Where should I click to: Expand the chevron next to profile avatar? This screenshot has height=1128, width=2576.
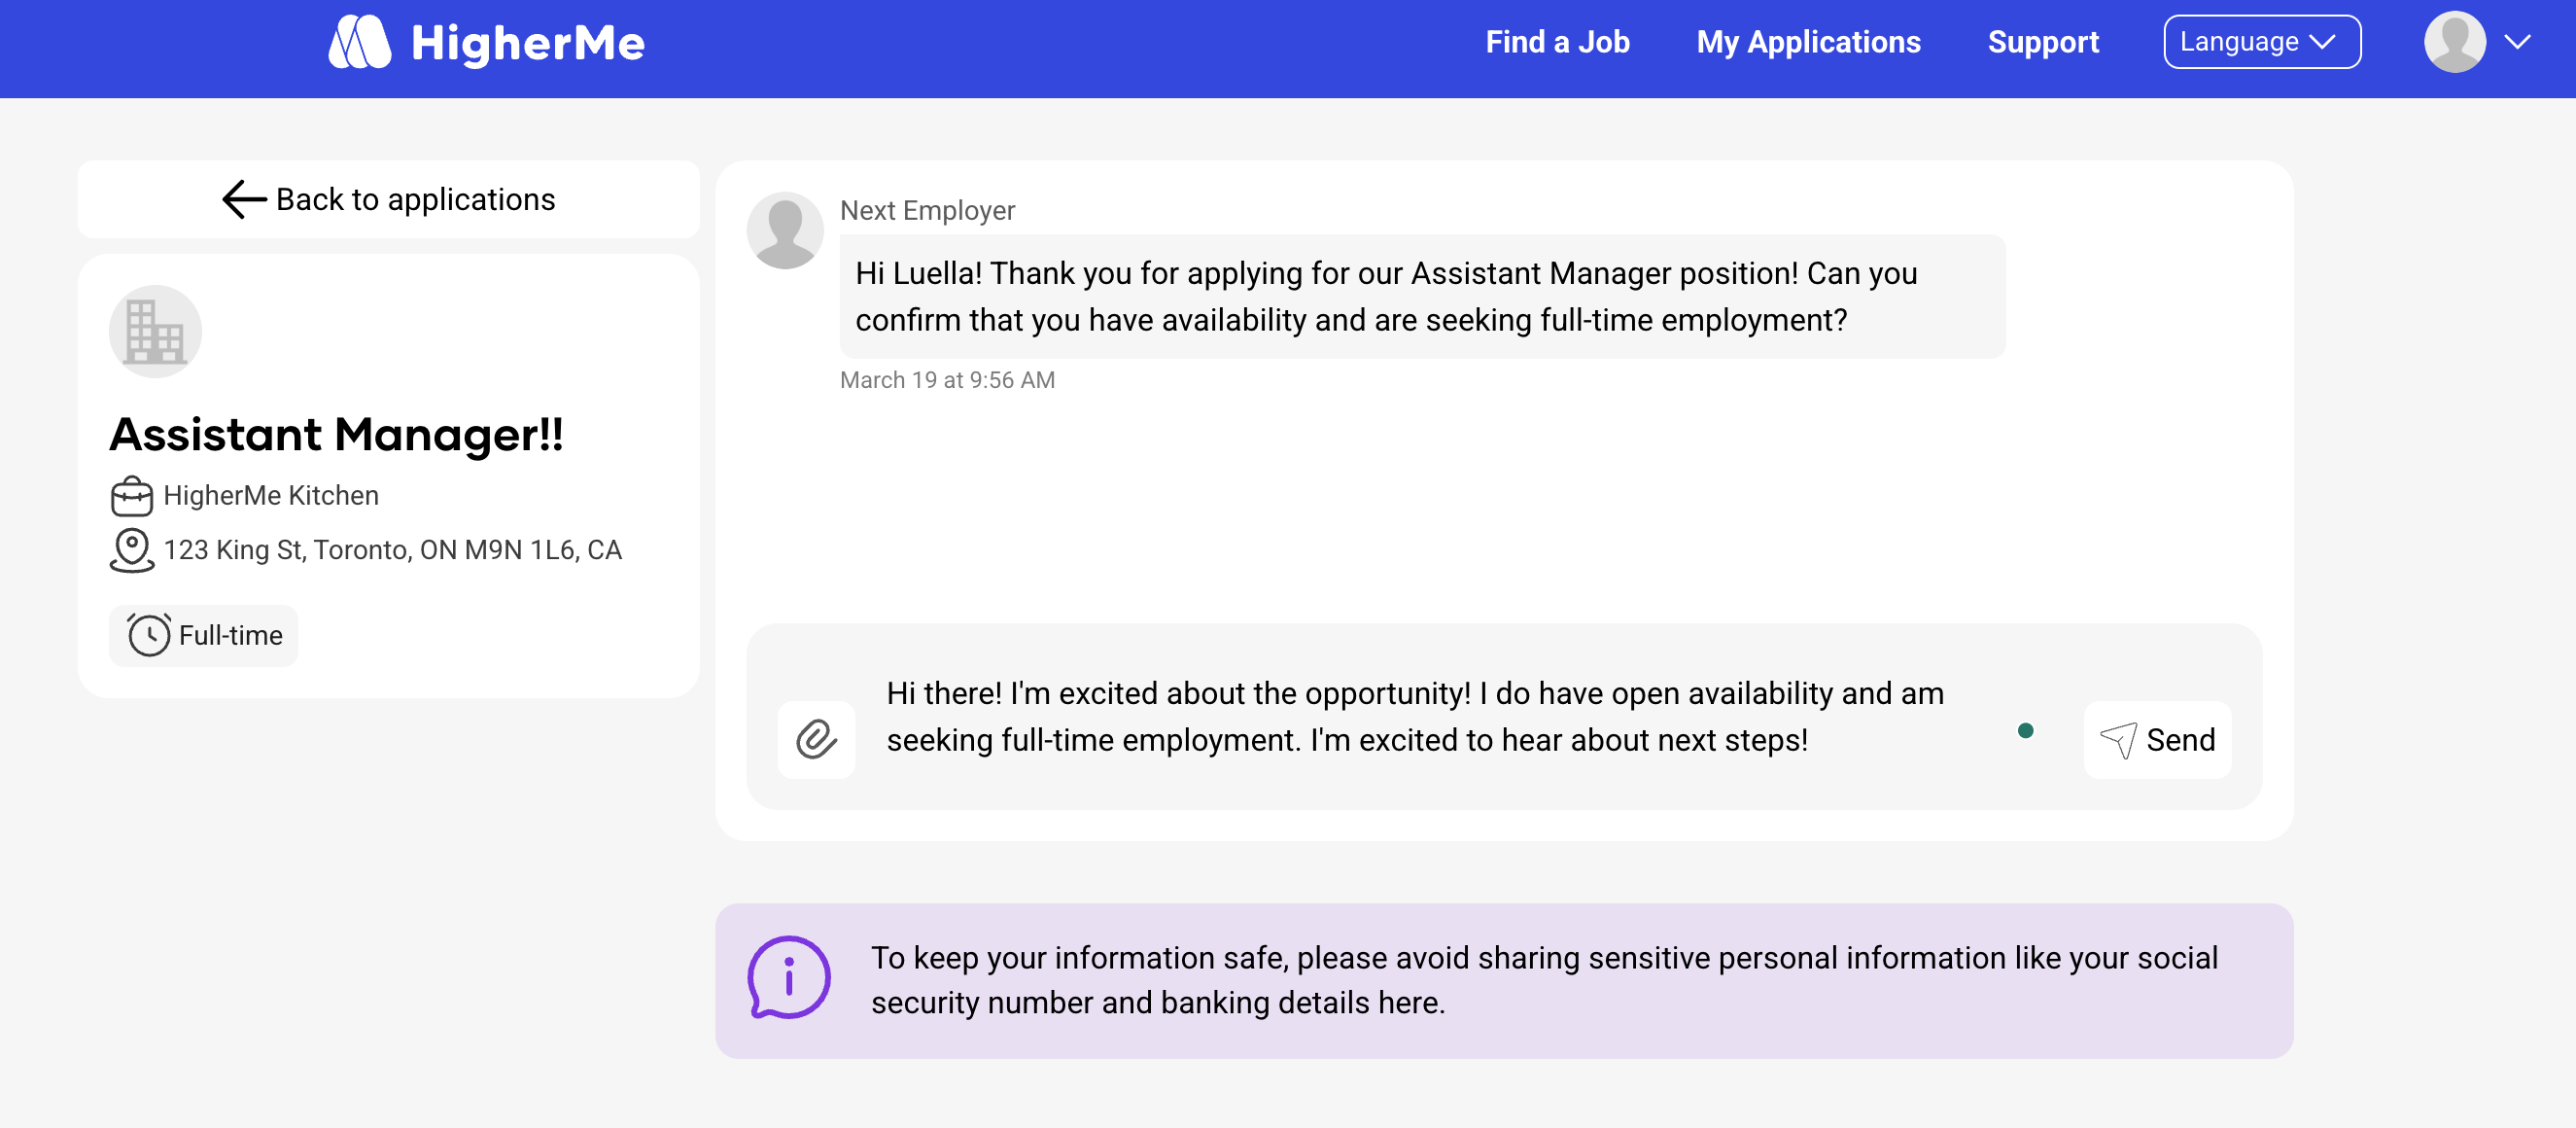[2517, 42]
